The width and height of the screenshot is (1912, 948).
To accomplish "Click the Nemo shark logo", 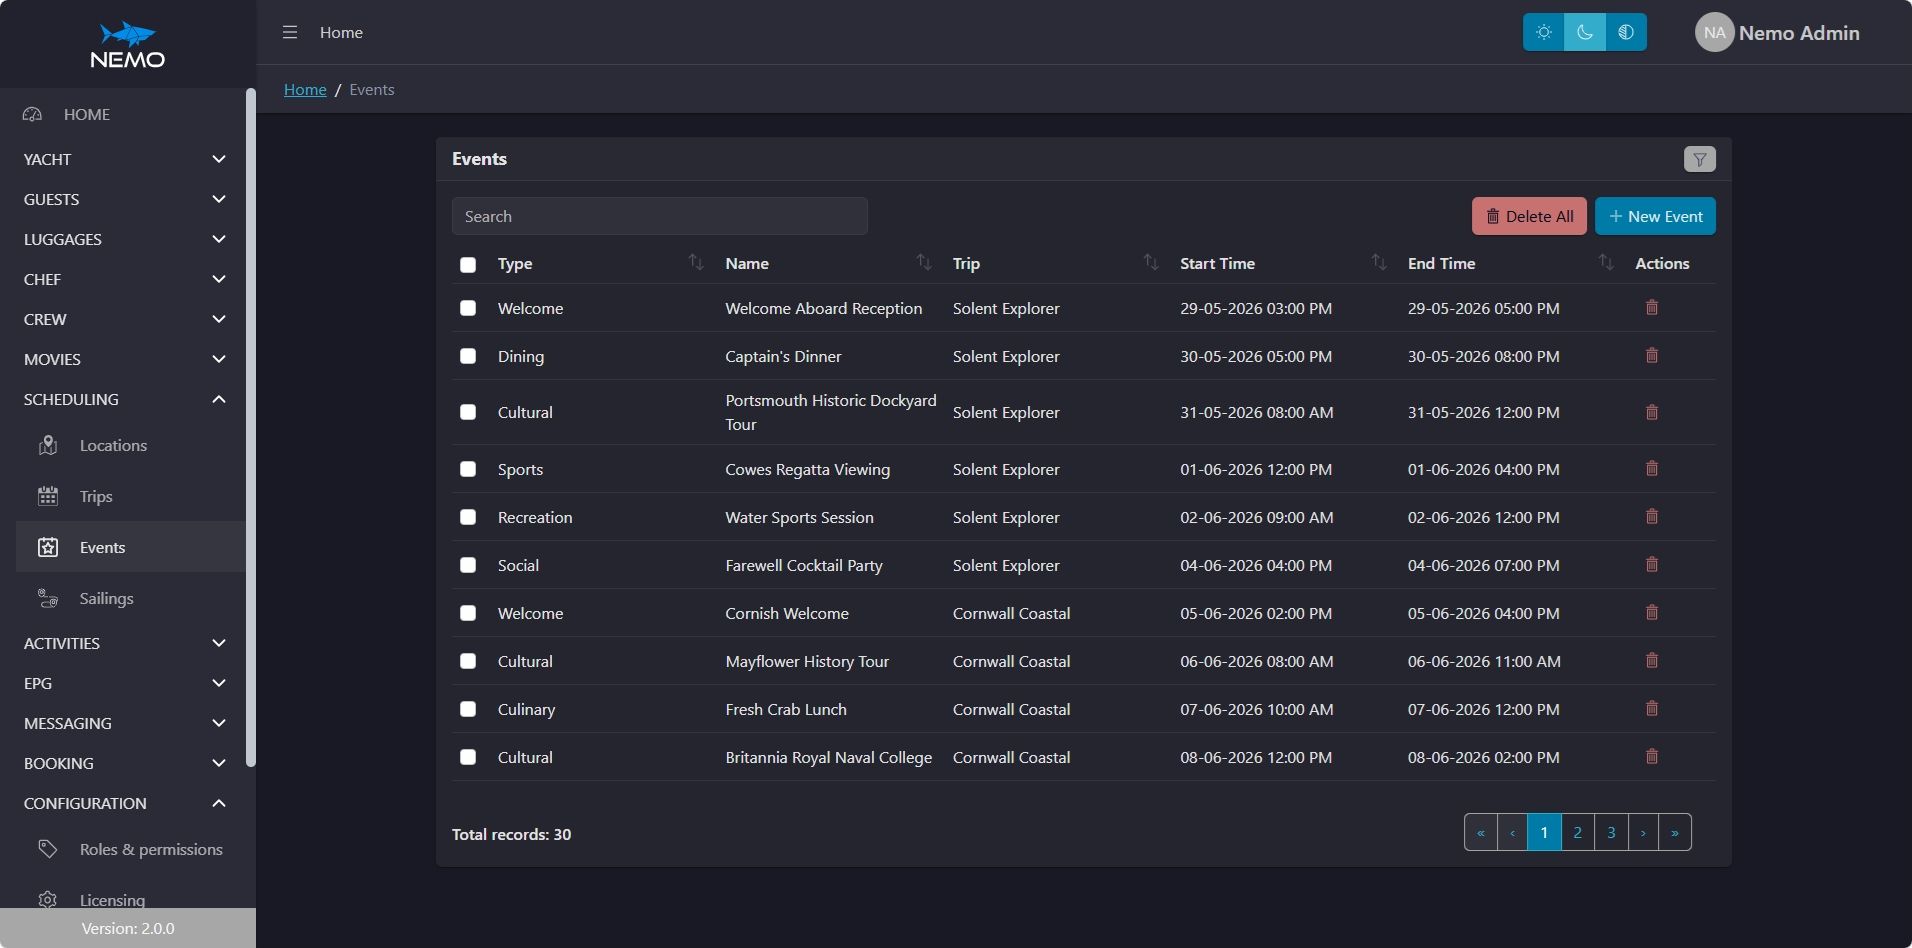I will click(128, 45).
